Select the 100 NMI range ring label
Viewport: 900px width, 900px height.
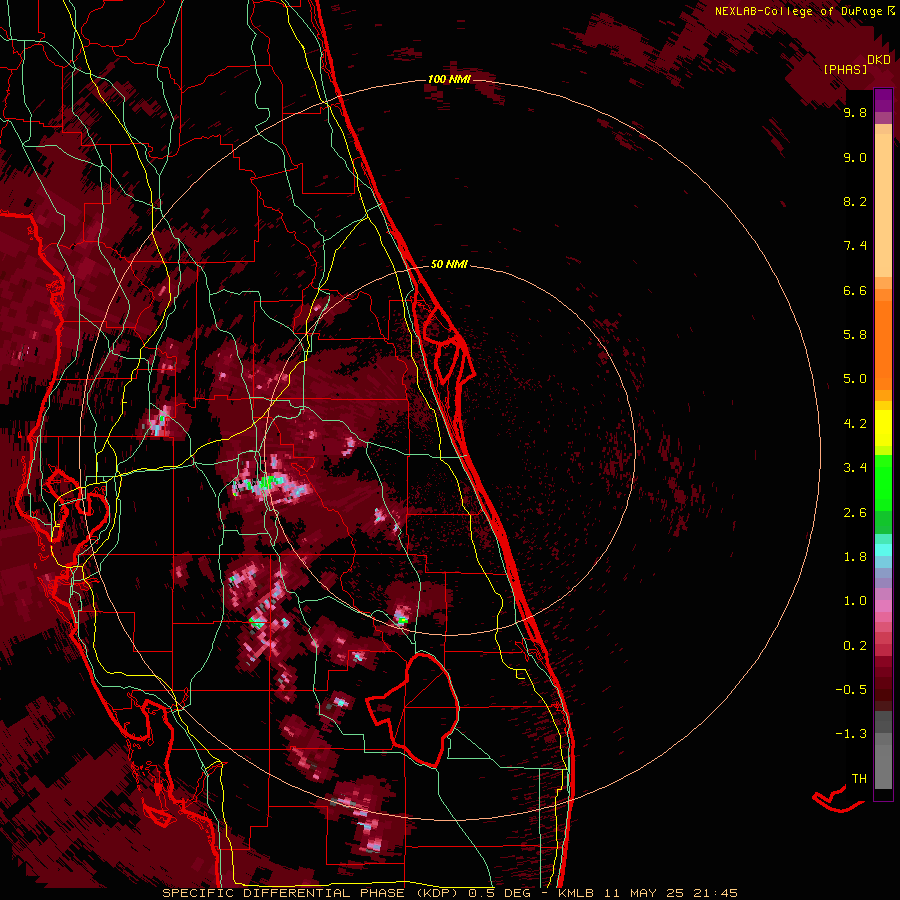click(449, 79)
